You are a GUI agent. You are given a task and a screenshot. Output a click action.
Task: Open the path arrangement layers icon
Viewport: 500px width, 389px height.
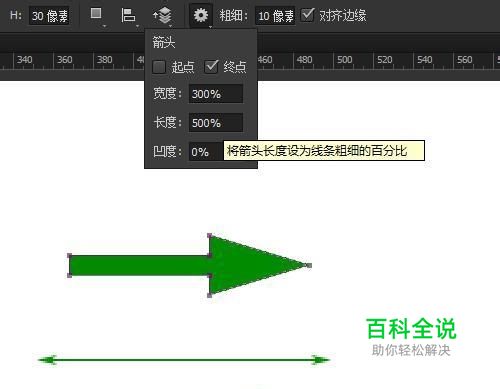(162, 15)
